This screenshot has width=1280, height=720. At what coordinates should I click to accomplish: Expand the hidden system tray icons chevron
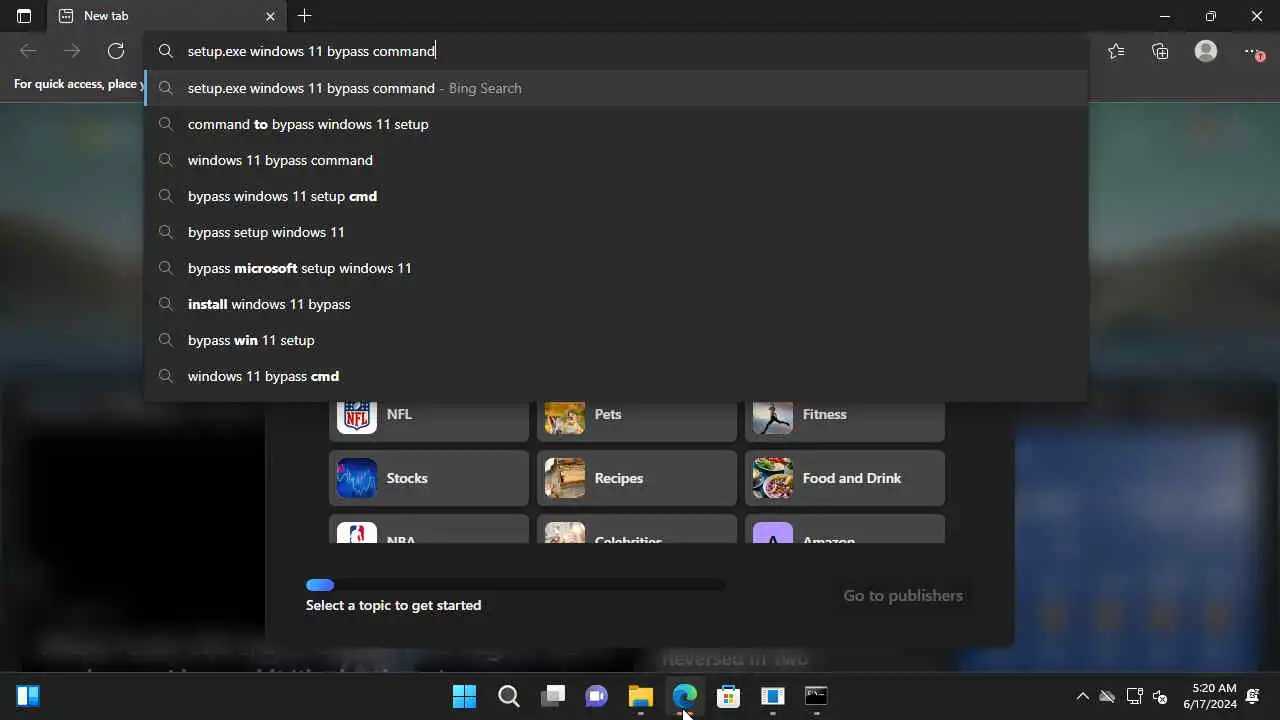point(1082,696)
